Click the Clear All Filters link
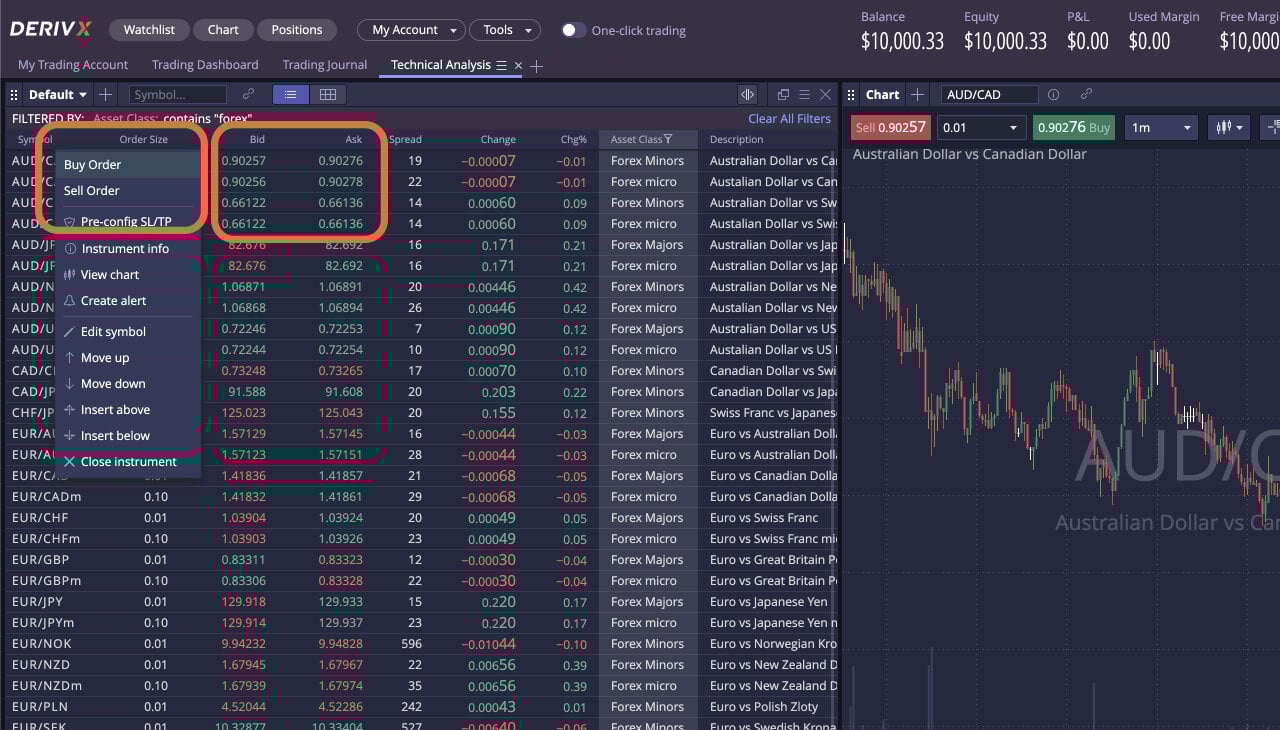This screenshot has height=730, width=1280. (x=789, y=118)
